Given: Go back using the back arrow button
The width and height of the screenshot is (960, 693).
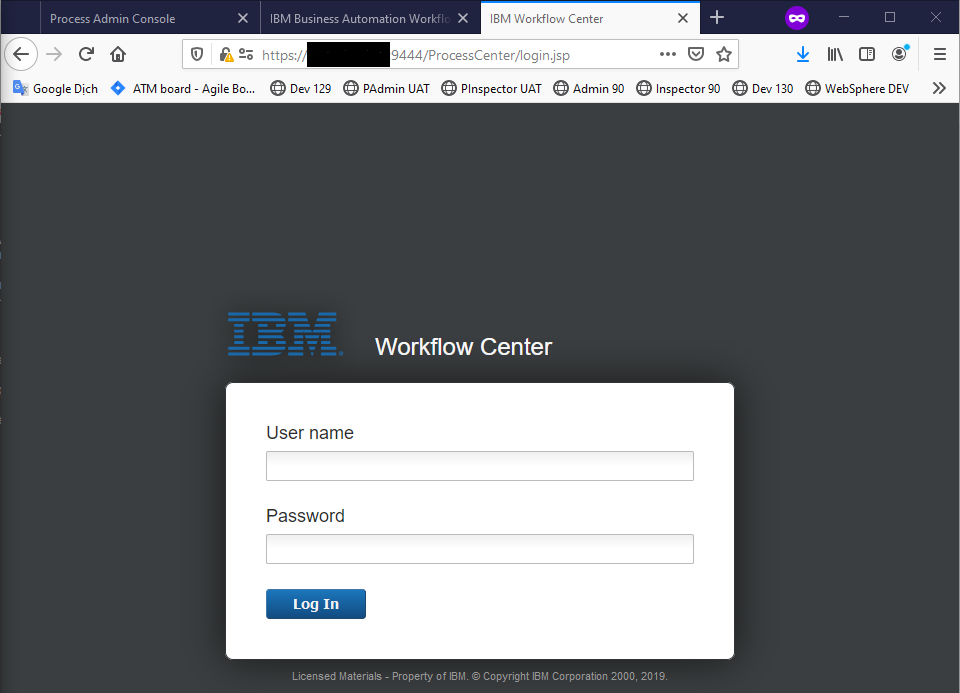Looking at the screenshot, I should (21, 54).
